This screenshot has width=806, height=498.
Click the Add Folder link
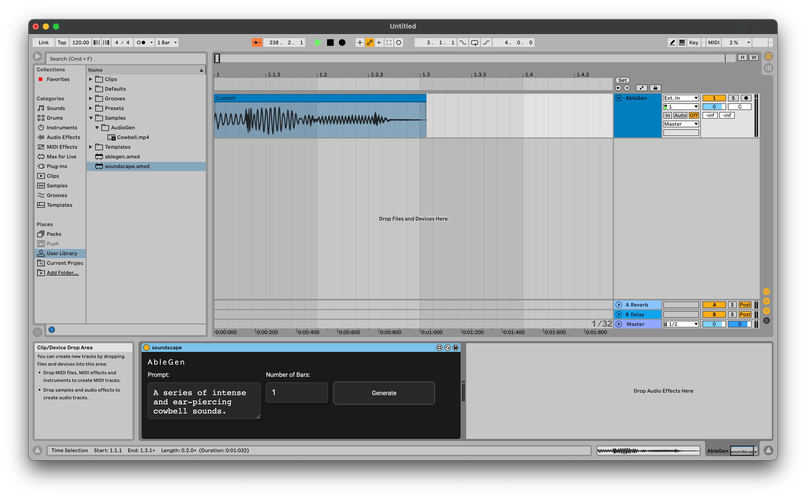(x=62, y=273)
